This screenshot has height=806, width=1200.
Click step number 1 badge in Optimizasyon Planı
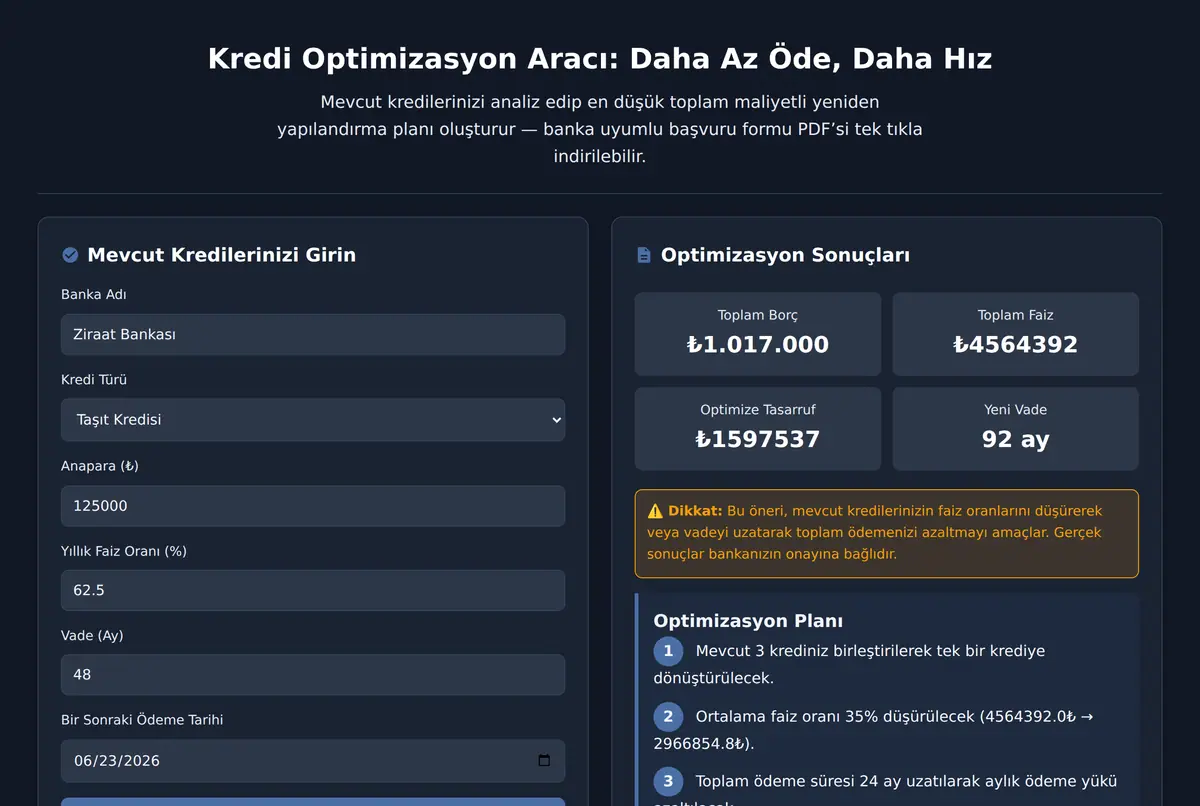click(668, 651)
